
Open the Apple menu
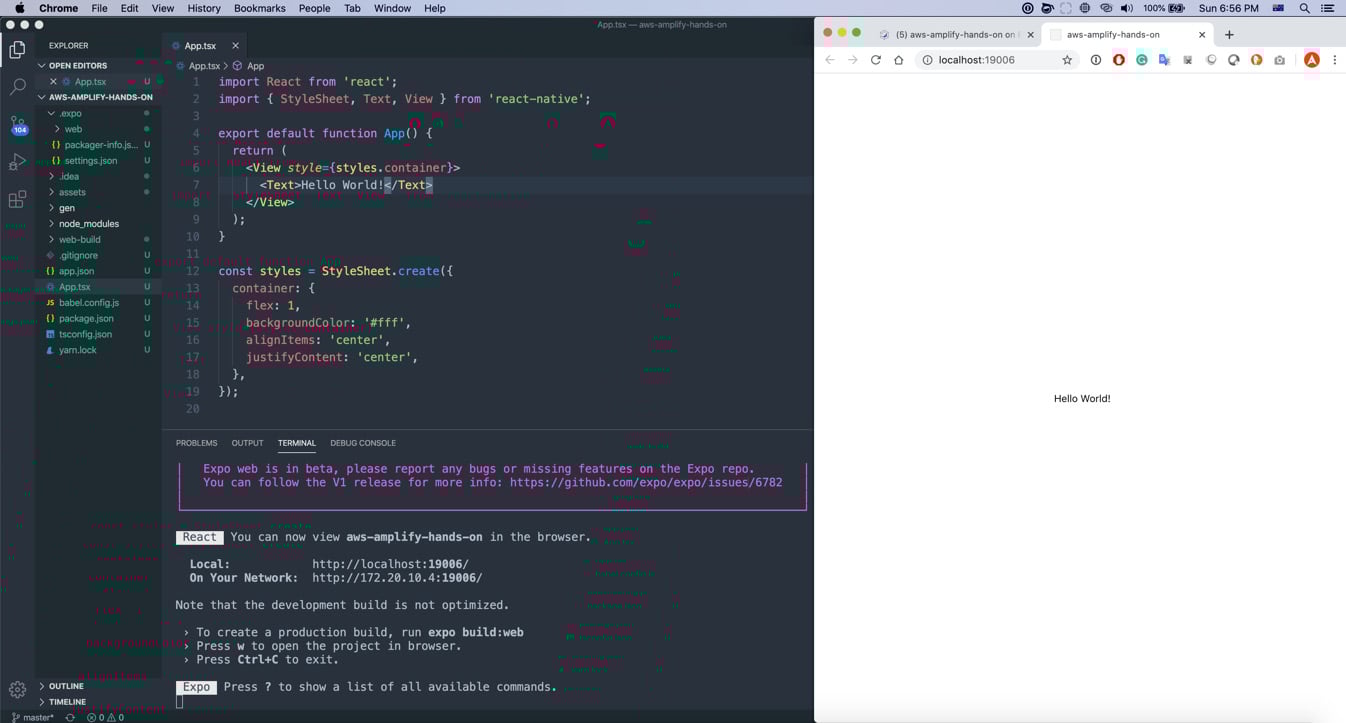click(19, 8)
